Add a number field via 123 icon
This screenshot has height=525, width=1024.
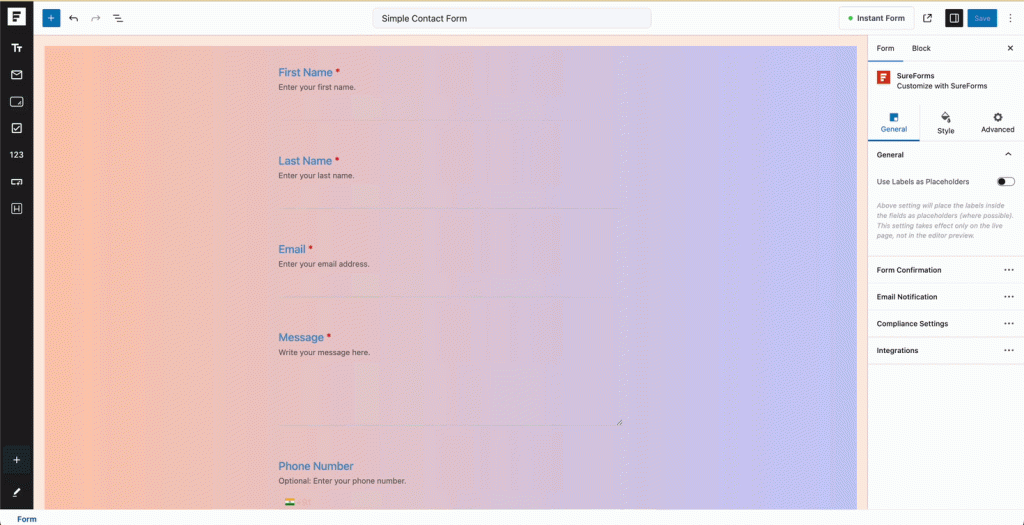[17, 155]
